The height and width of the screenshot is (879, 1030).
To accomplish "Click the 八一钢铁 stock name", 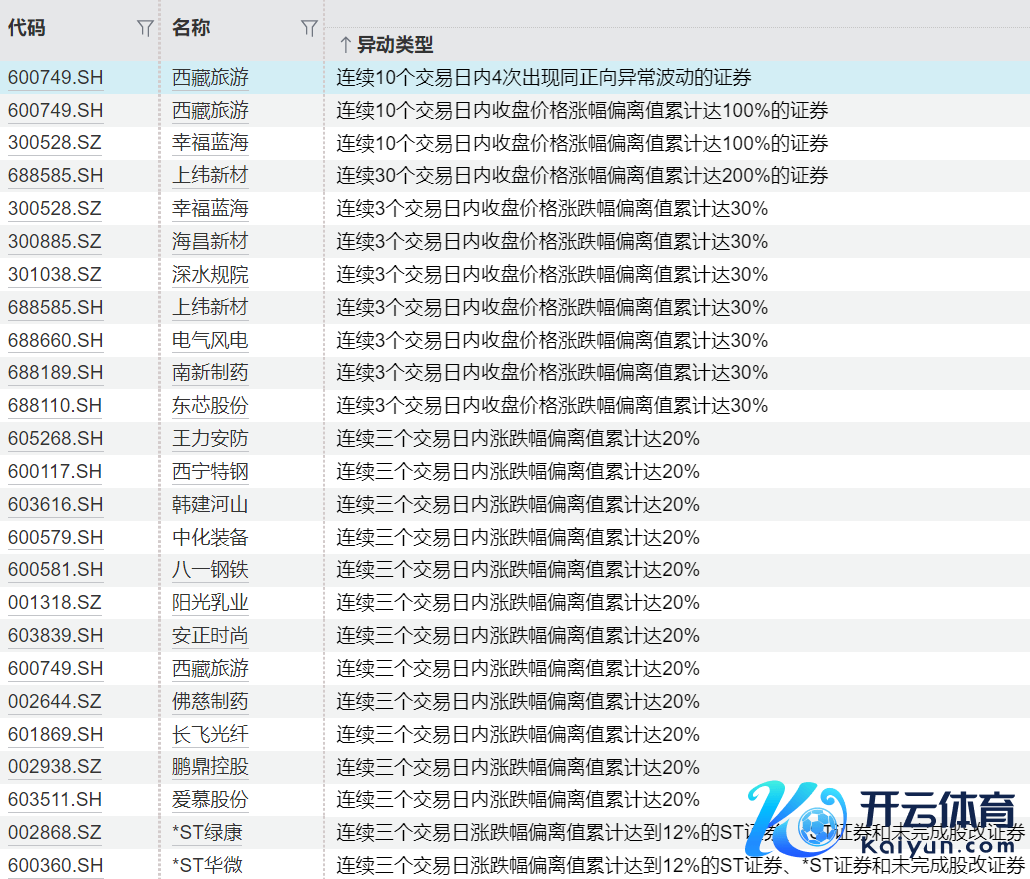I will [210, 570].
